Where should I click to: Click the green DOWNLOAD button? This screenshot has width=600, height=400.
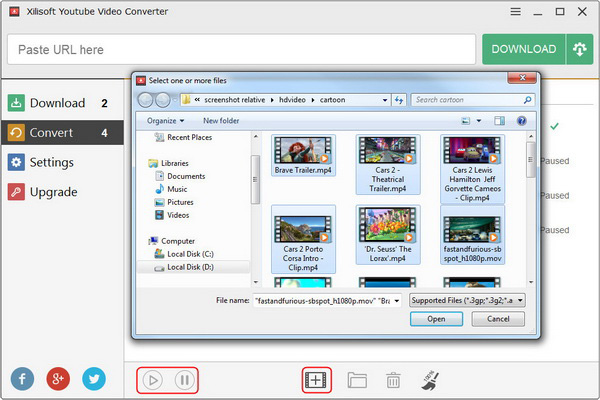point(523,49)
